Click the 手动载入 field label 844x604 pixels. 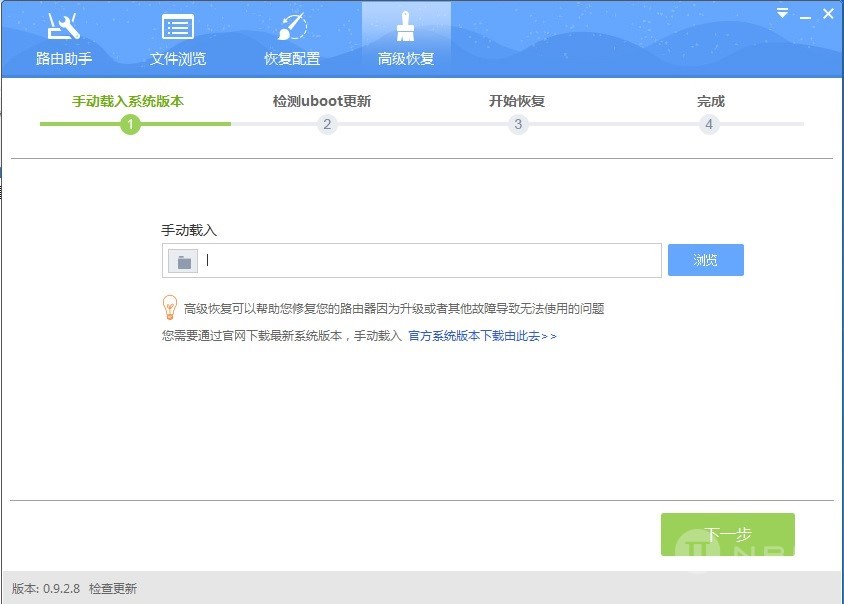click(189, 230)
